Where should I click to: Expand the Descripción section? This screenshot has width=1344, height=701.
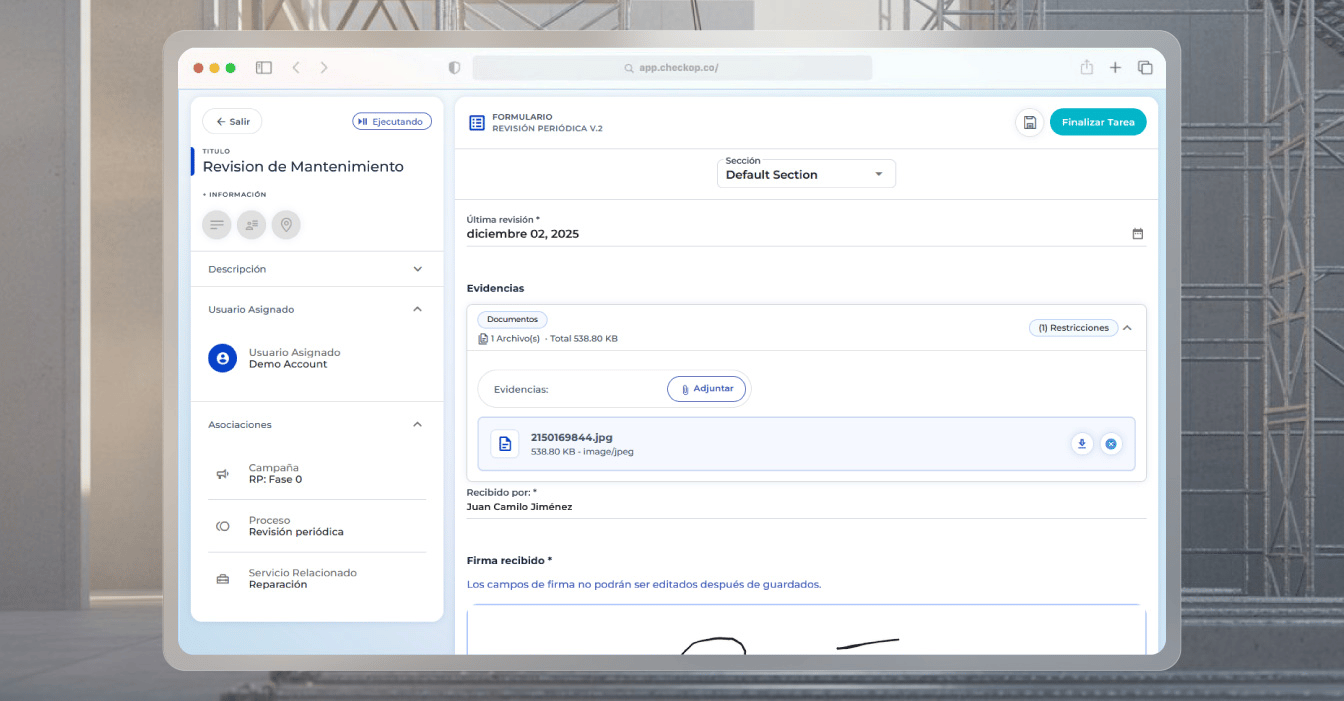[417, 269]
